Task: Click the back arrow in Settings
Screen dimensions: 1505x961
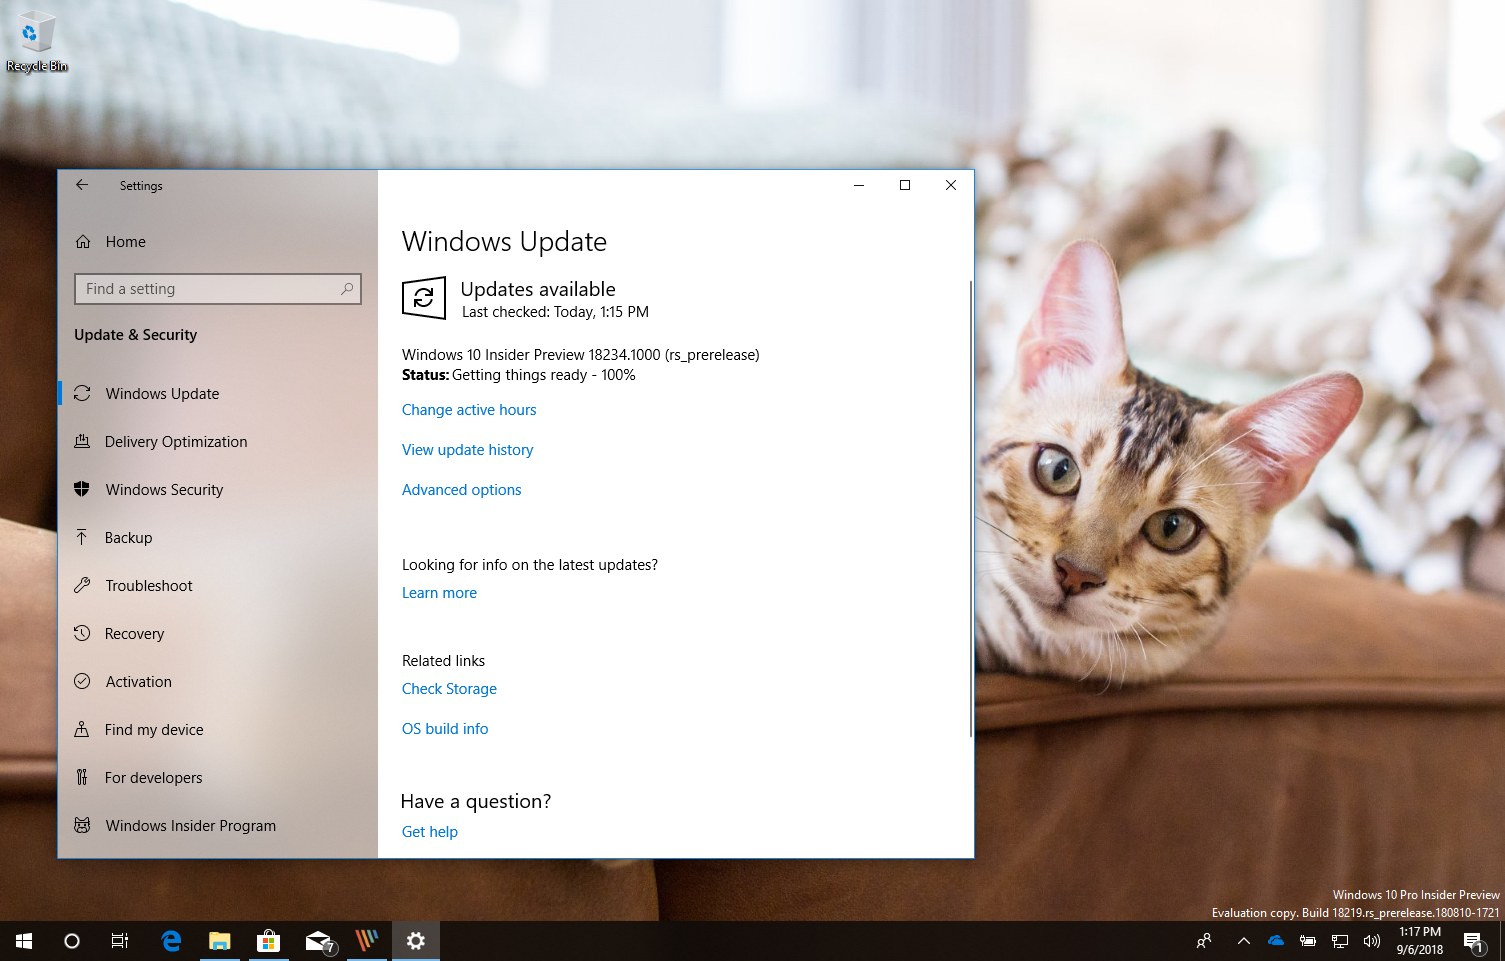Action: click(x=82, y=185)
